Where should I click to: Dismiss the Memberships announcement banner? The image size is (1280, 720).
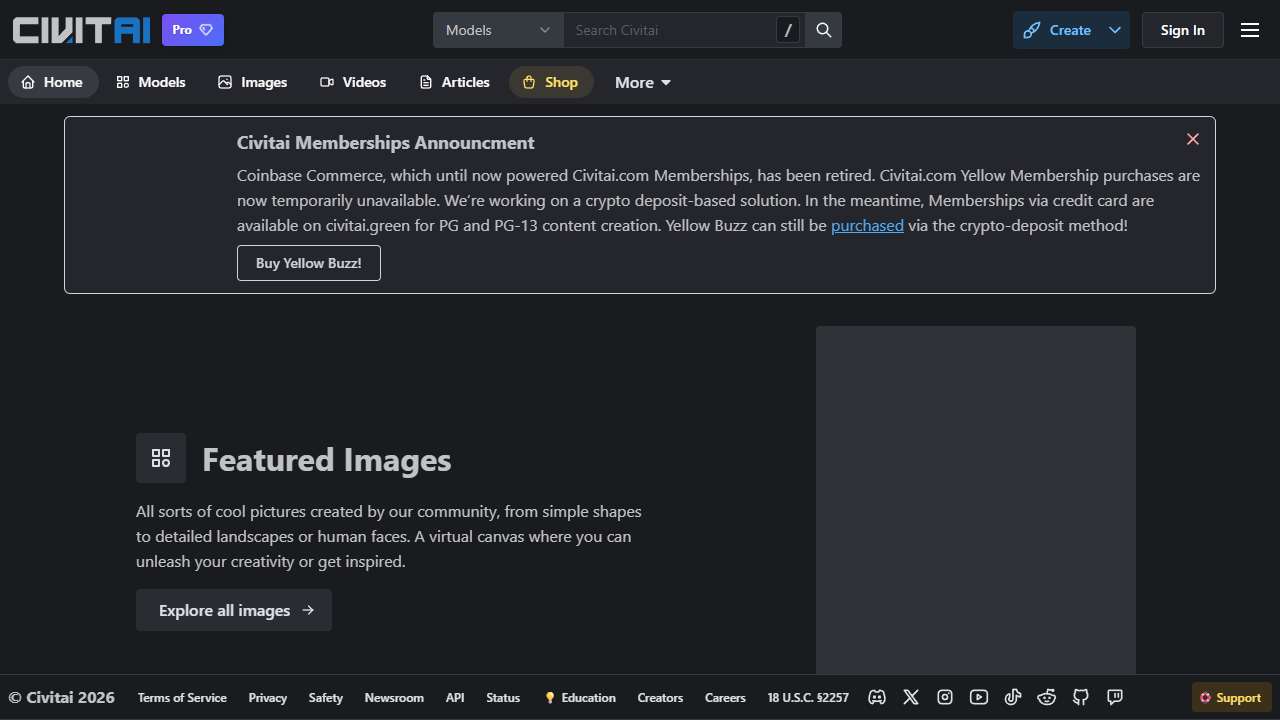point(1192,139)
